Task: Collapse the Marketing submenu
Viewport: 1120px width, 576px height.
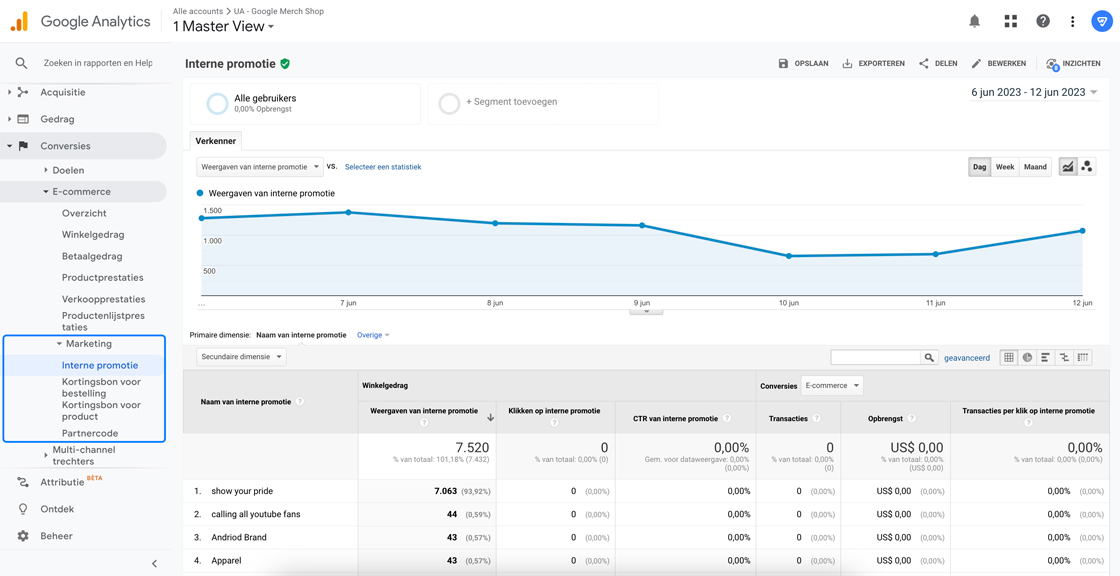Action: [x=59, y=344]
